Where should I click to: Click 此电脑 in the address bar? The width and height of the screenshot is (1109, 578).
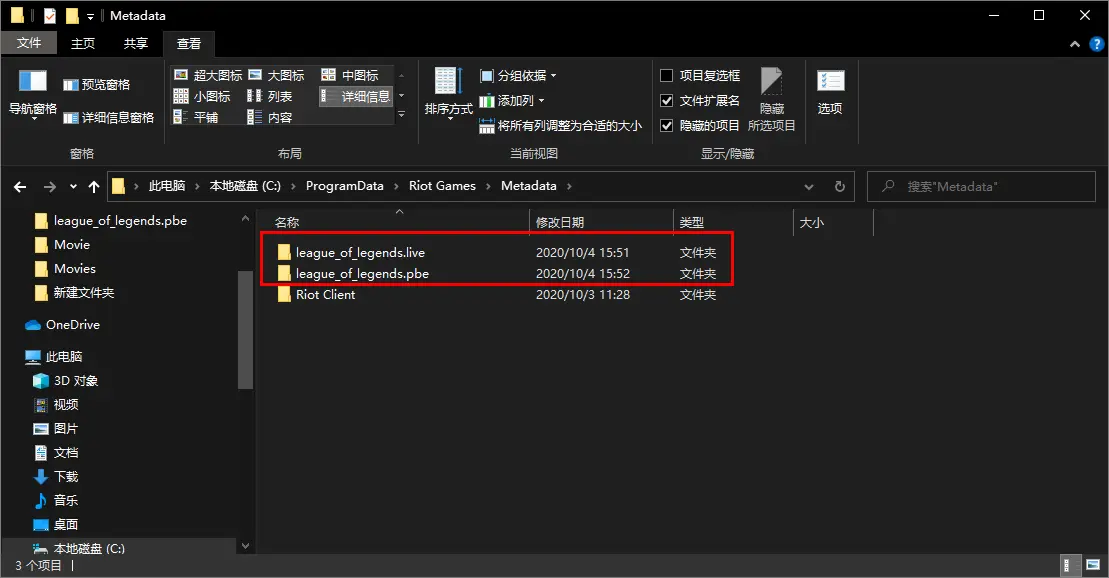coord(167,186)
